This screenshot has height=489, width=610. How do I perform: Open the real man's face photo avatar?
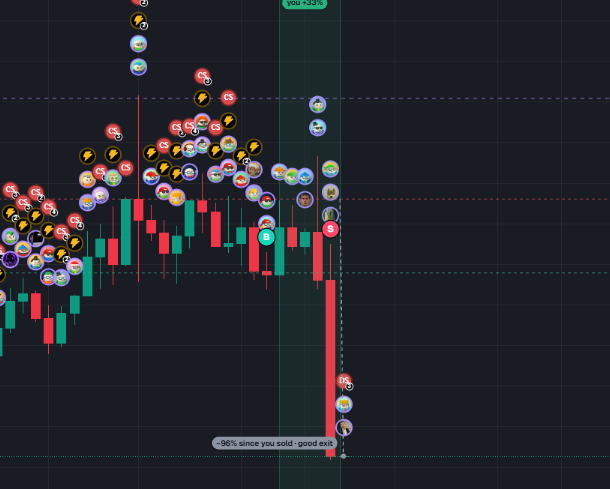(305, 200)
